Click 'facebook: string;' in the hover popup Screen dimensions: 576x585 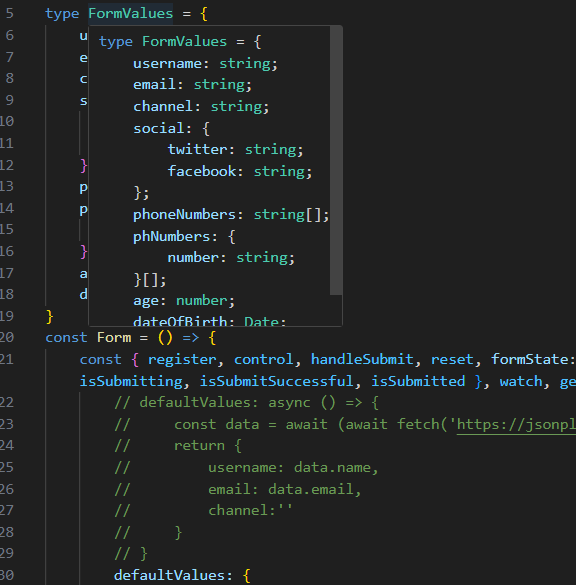coord(240,171)
